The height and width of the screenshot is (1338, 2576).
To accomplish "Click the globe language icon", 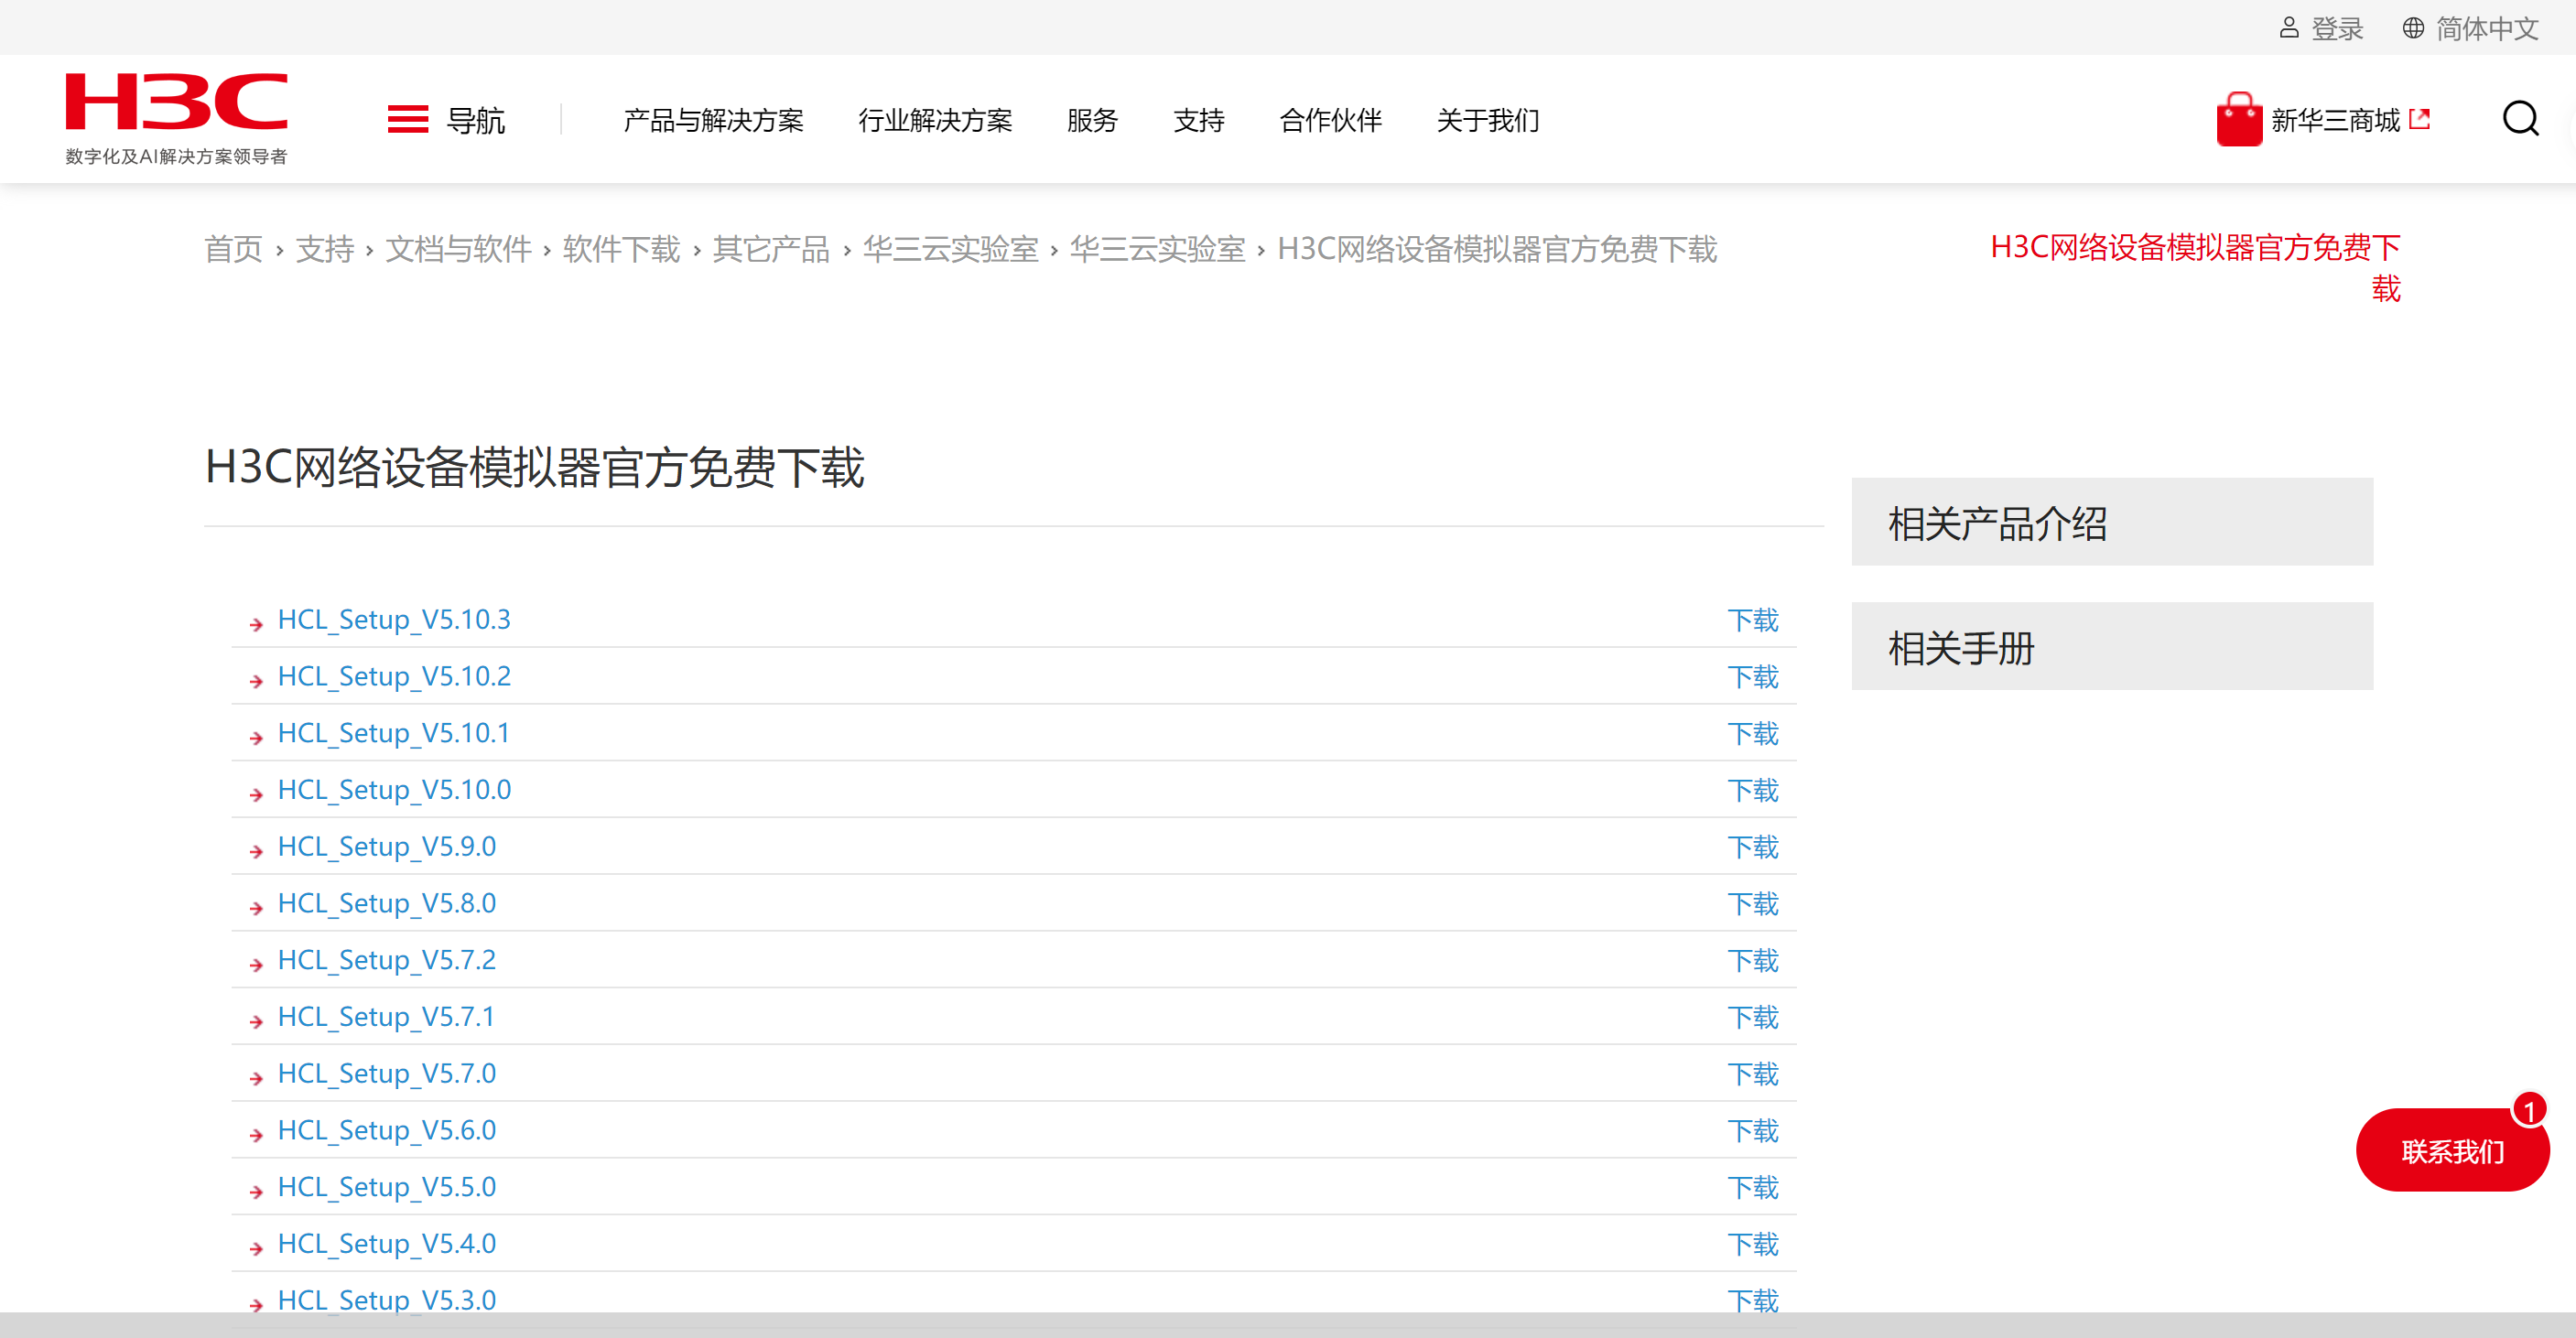I will point(2413,28).
